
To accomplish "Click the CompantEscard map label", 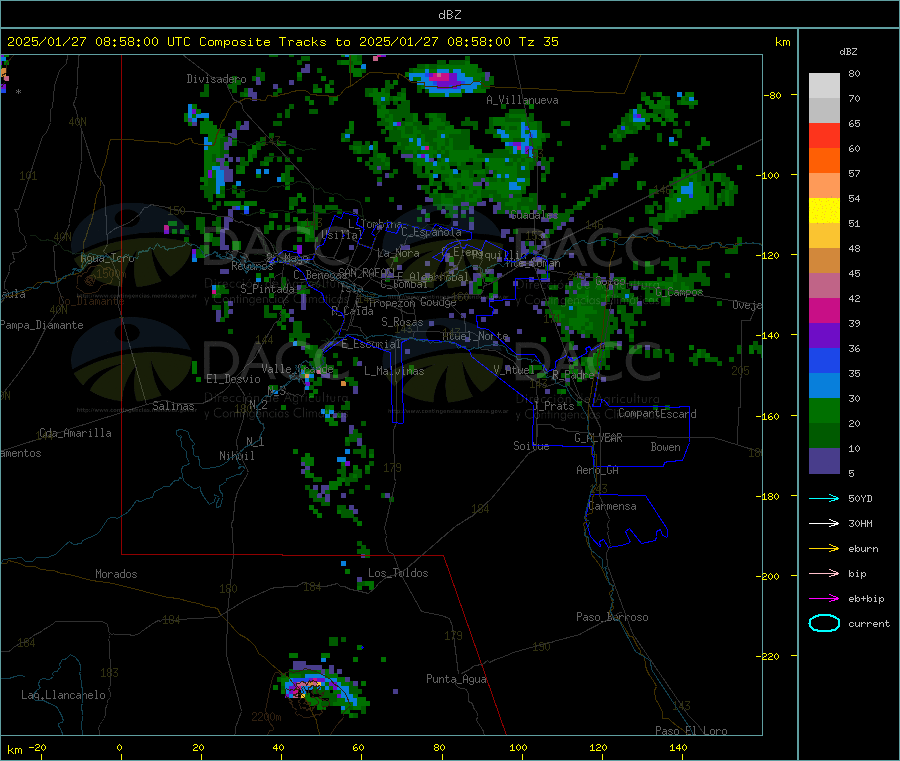I will 657,413.
